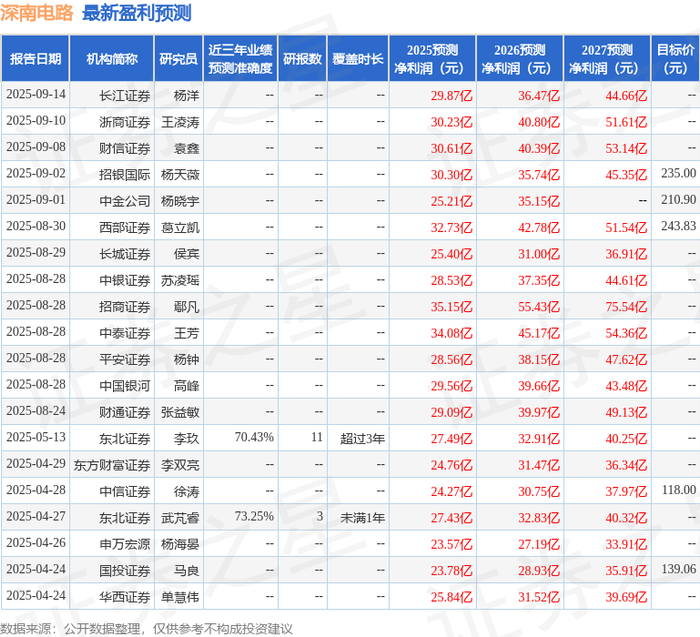Click target price 210.90
The image size is (700, 637).
tap(678, 200)
